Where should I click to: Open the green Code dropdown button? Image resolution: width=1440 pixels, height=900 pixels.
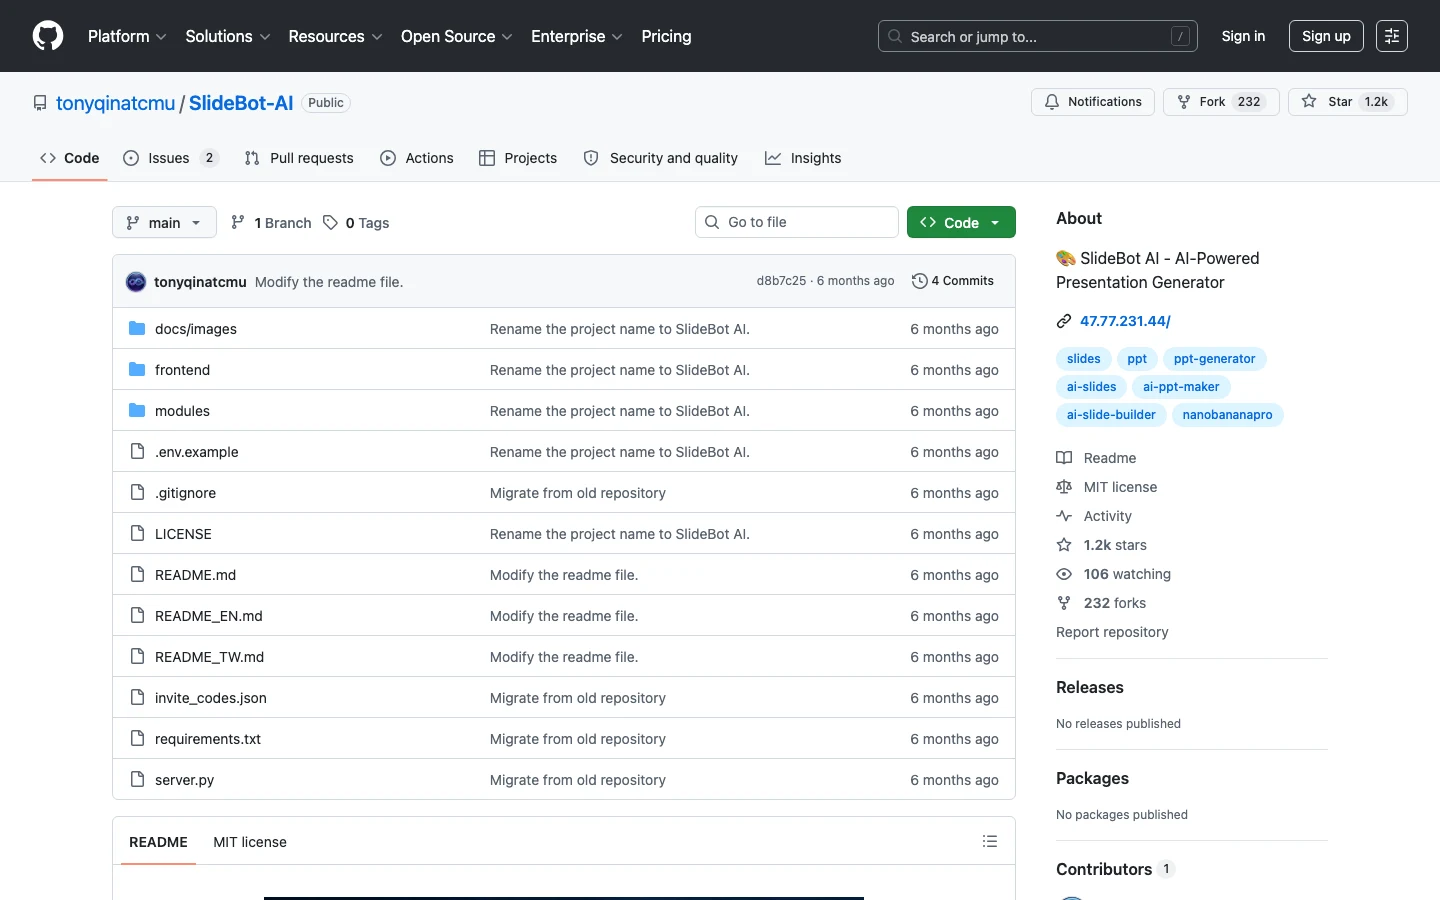(961, 222)
